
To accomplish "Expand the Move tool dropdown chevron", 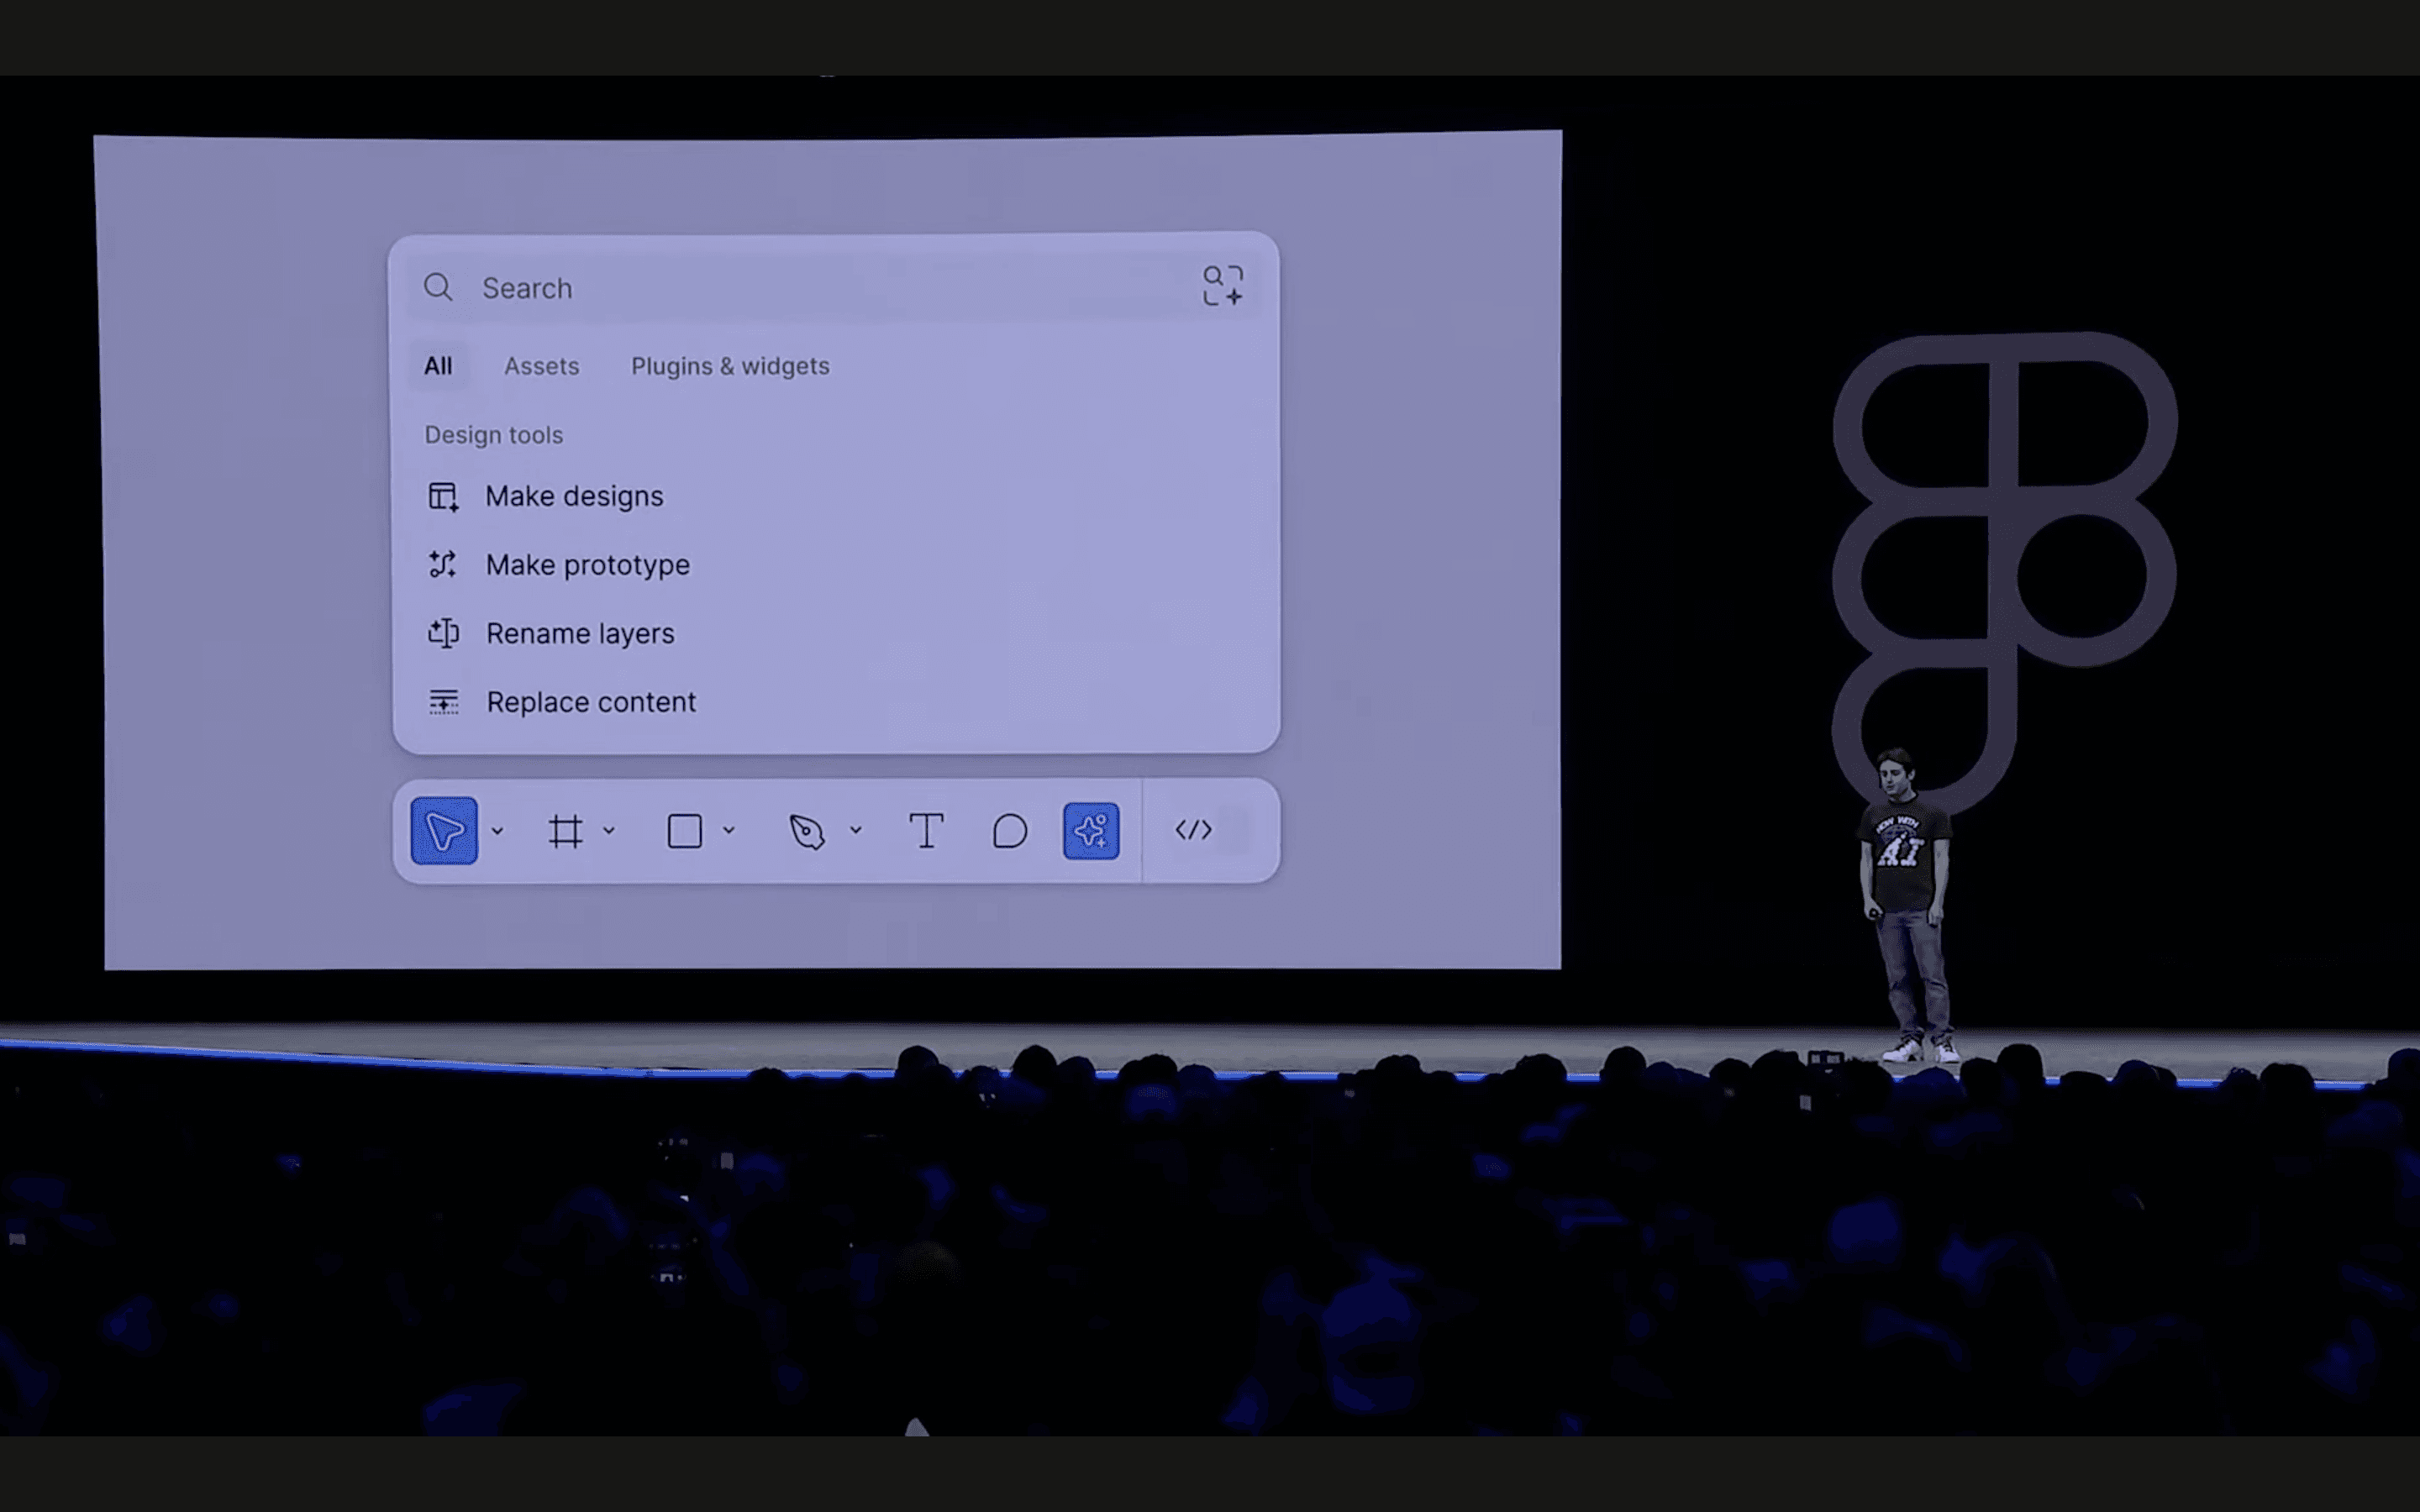I will (x=497, y=831).
